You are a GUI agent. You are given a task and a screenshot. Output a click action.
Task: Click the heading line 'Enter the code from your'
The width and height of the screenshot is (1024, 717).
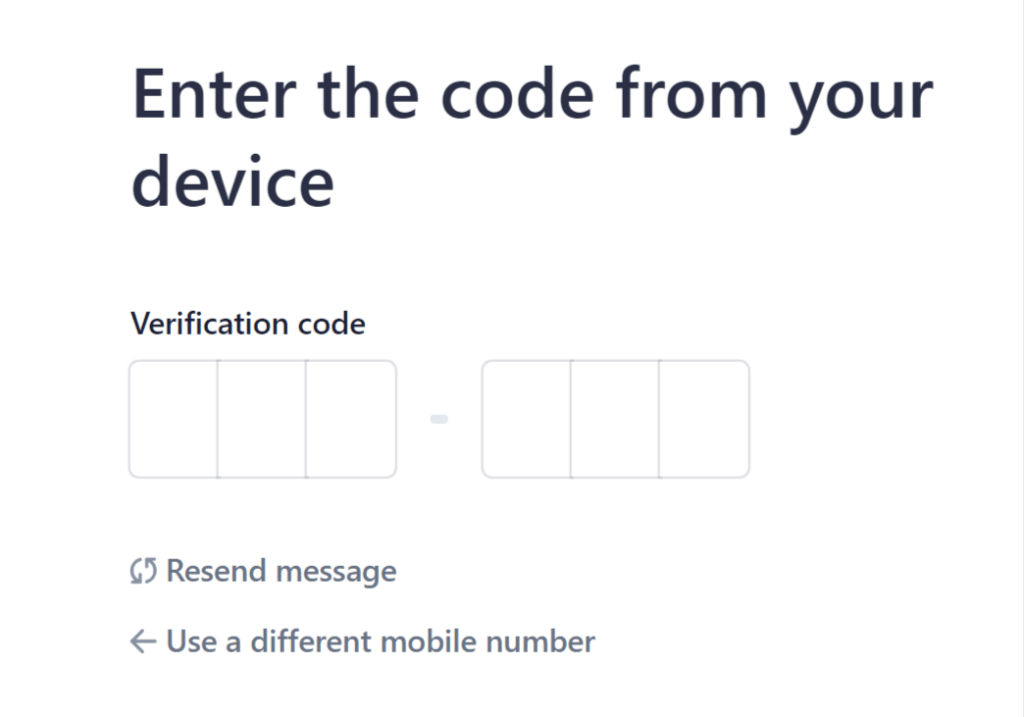point(532,97)
